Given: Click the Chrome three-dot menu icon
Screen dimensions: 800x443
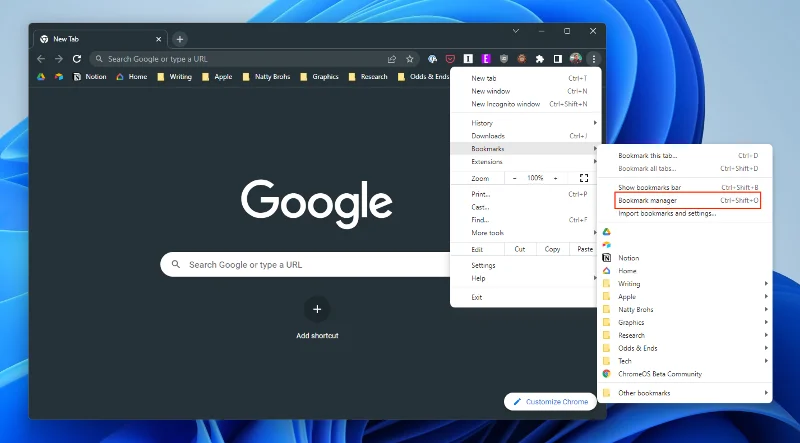Looking at the screenshot, I should 593,59.
